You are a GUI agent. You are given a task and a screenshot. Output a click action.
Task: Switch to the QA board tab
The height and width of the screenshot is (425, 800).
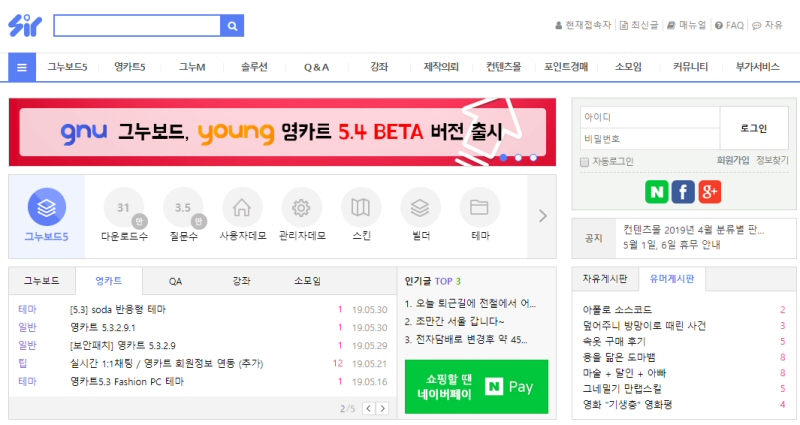tap(175, 281)
